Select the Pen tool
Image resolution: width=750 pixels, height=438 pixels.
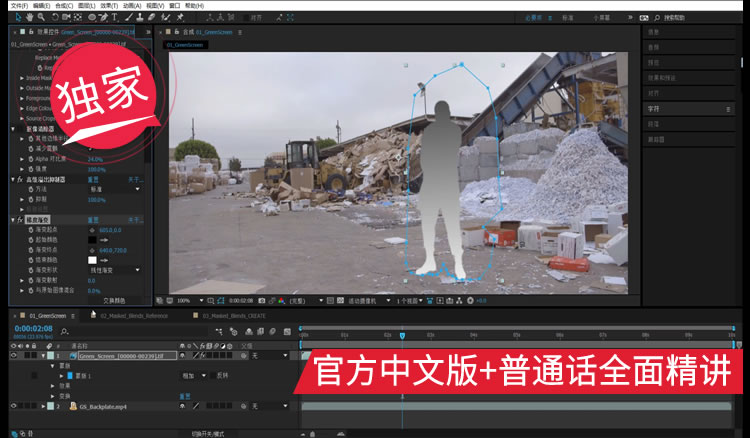pyautogui.click(x=103, y=17)
